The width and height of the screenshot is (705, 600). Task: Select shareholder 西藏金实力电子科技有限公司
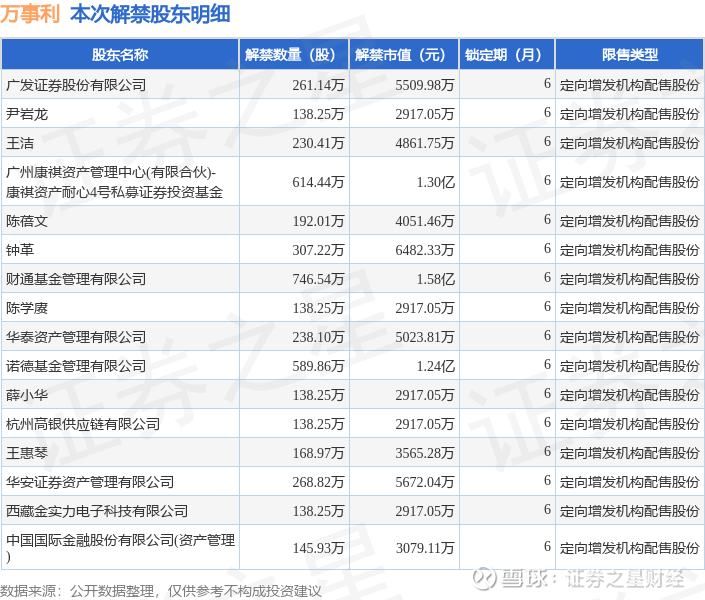[x=97, y=511]
